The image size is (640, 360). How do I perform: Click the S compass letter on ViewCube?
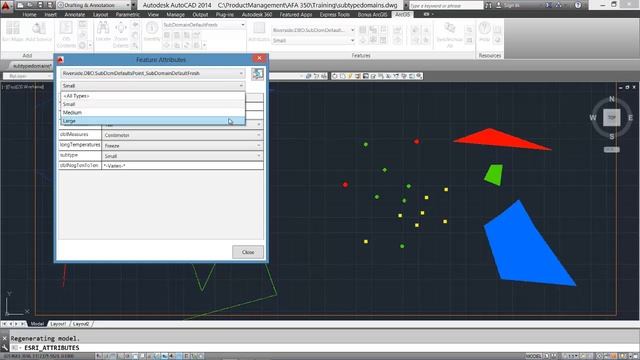click(611, 136)
